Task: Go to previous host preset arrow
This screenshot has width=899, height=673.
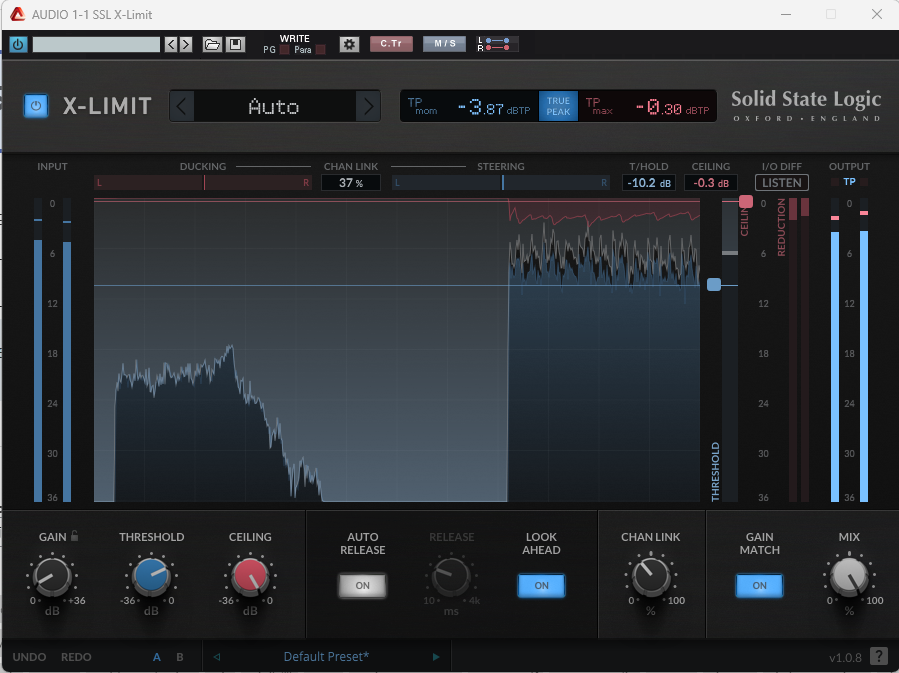Action: point(171,44)
